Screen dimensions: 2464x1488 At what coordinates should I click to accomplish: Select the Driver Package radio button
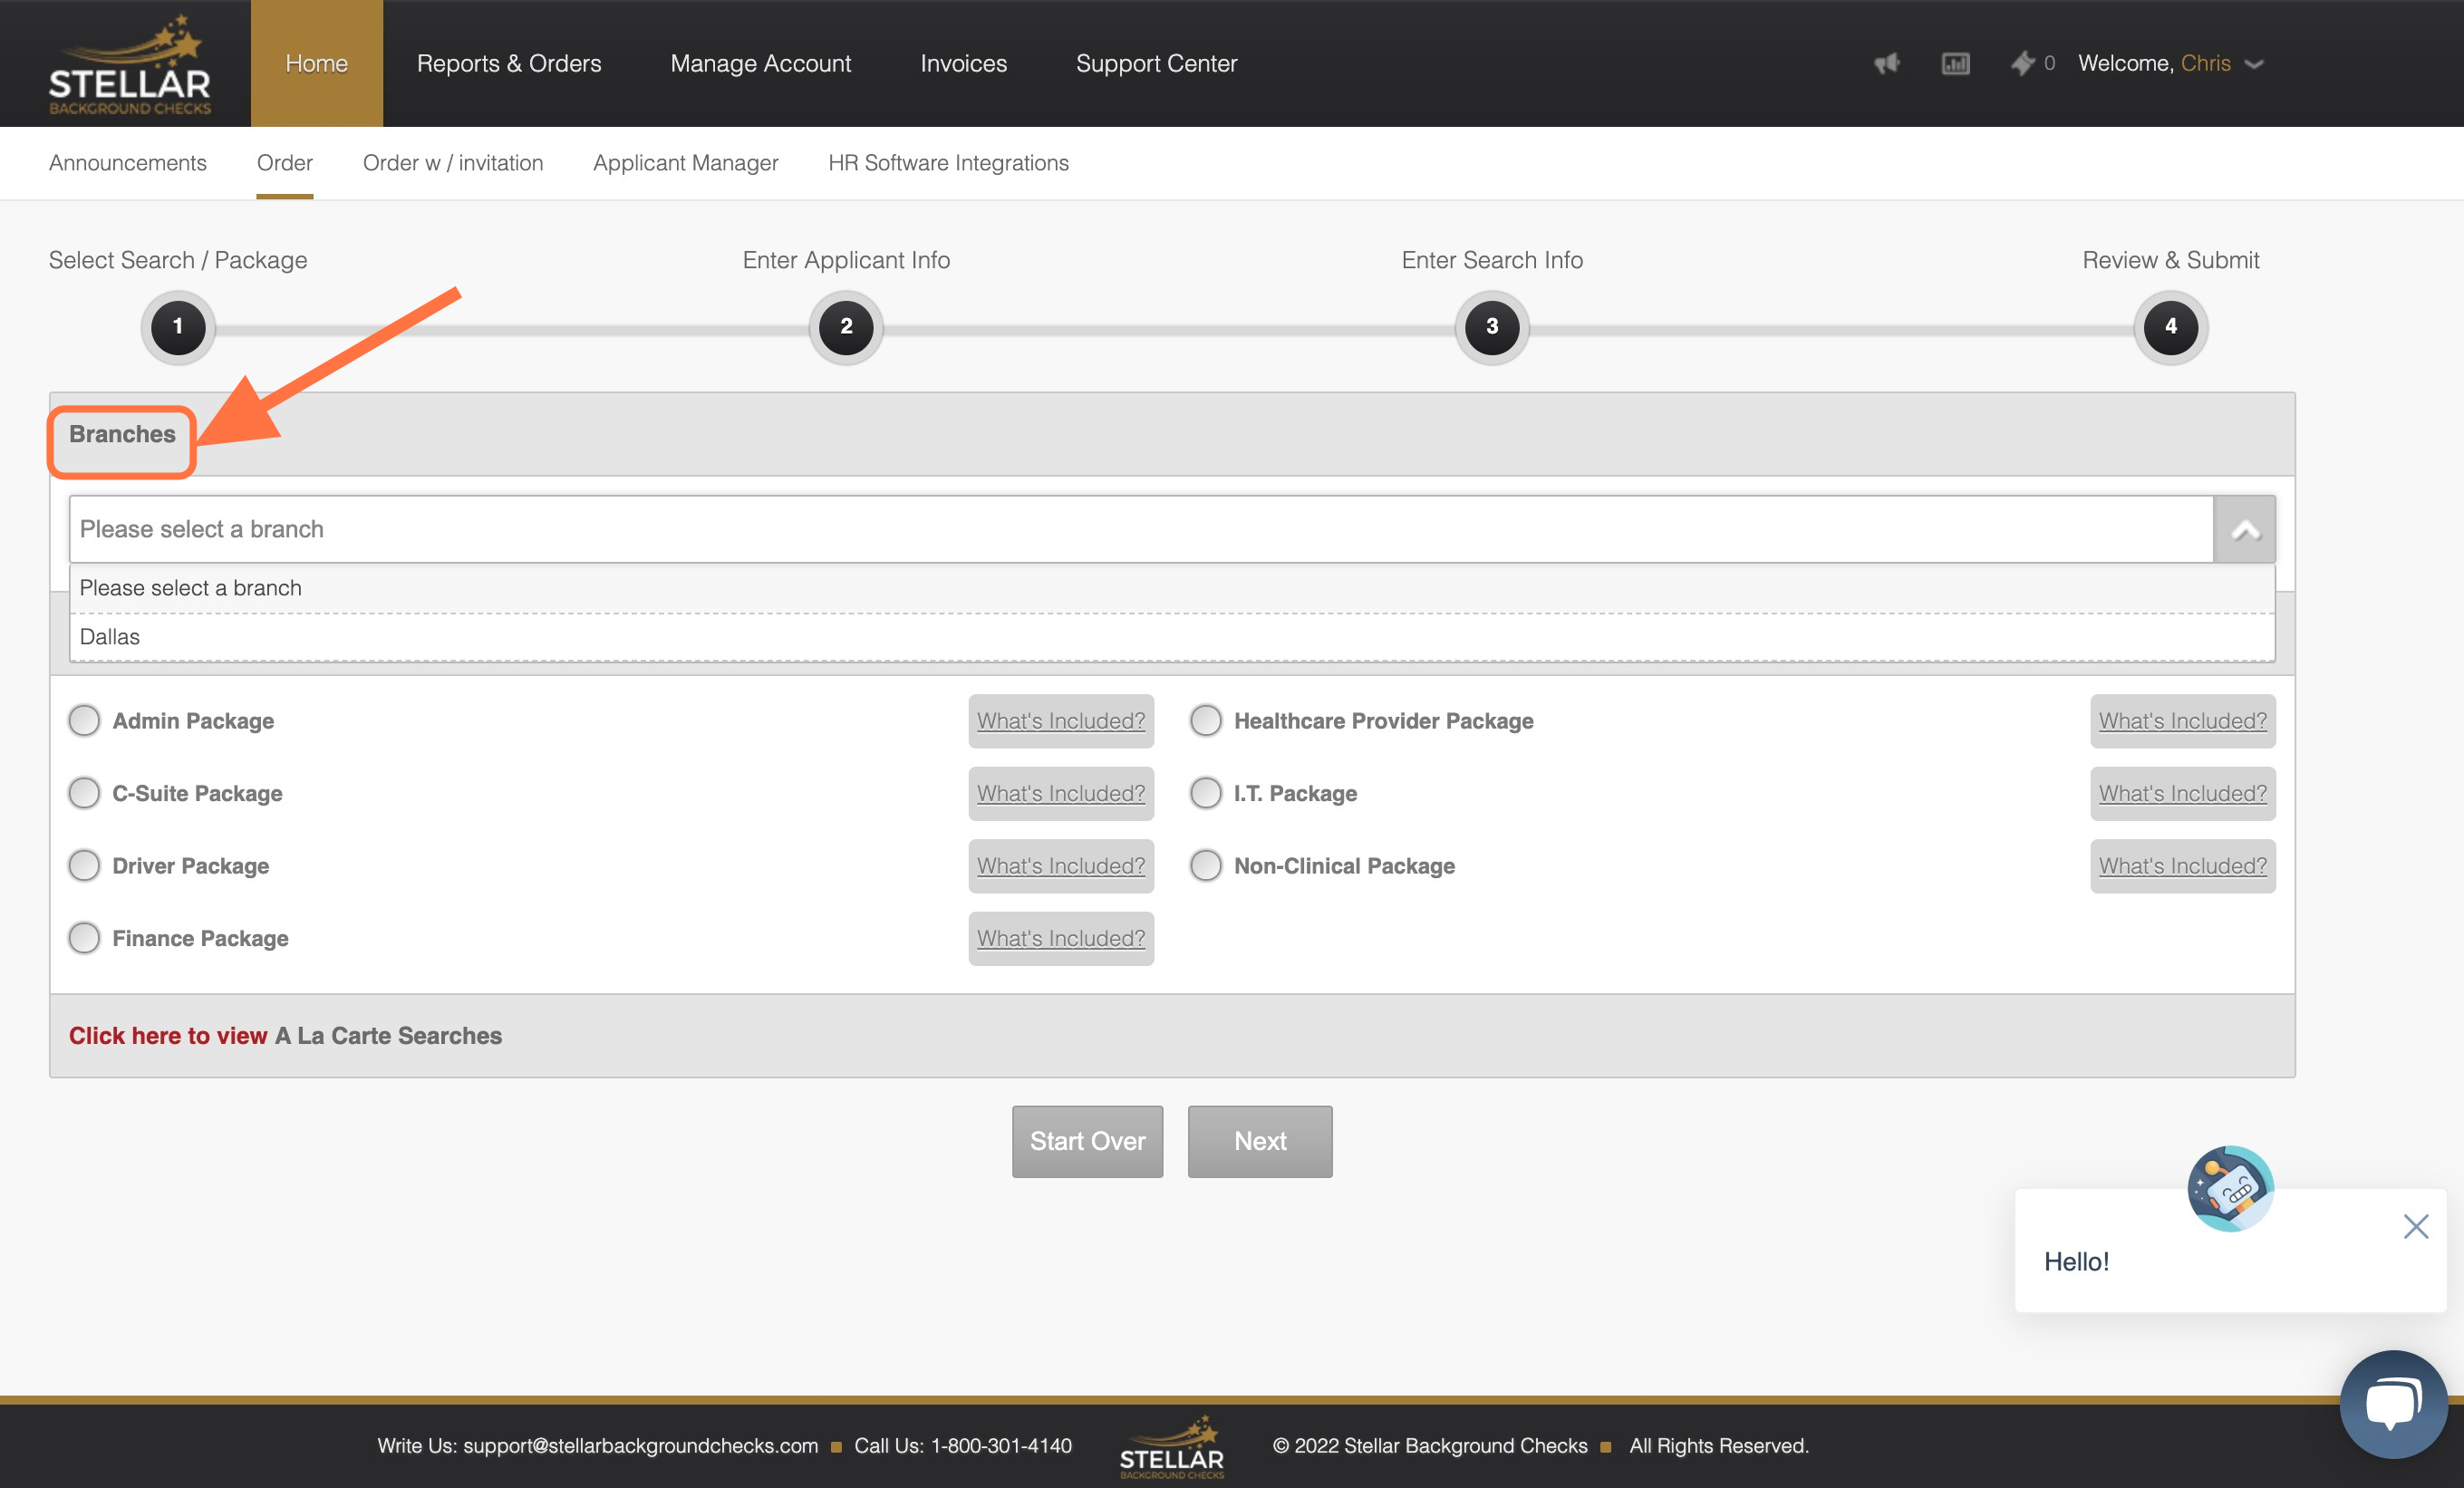coord(84,865)
